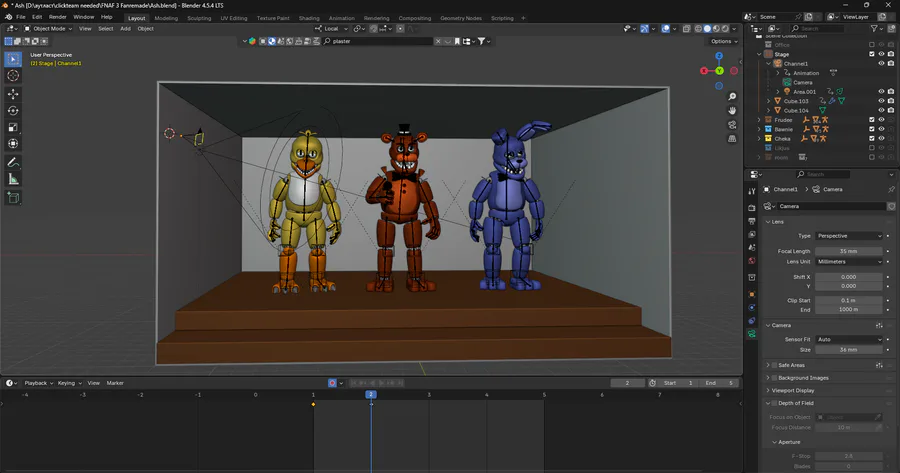Click the outliner filter funnel icon
Screen dimensions: 900x473
click(874, 28)
